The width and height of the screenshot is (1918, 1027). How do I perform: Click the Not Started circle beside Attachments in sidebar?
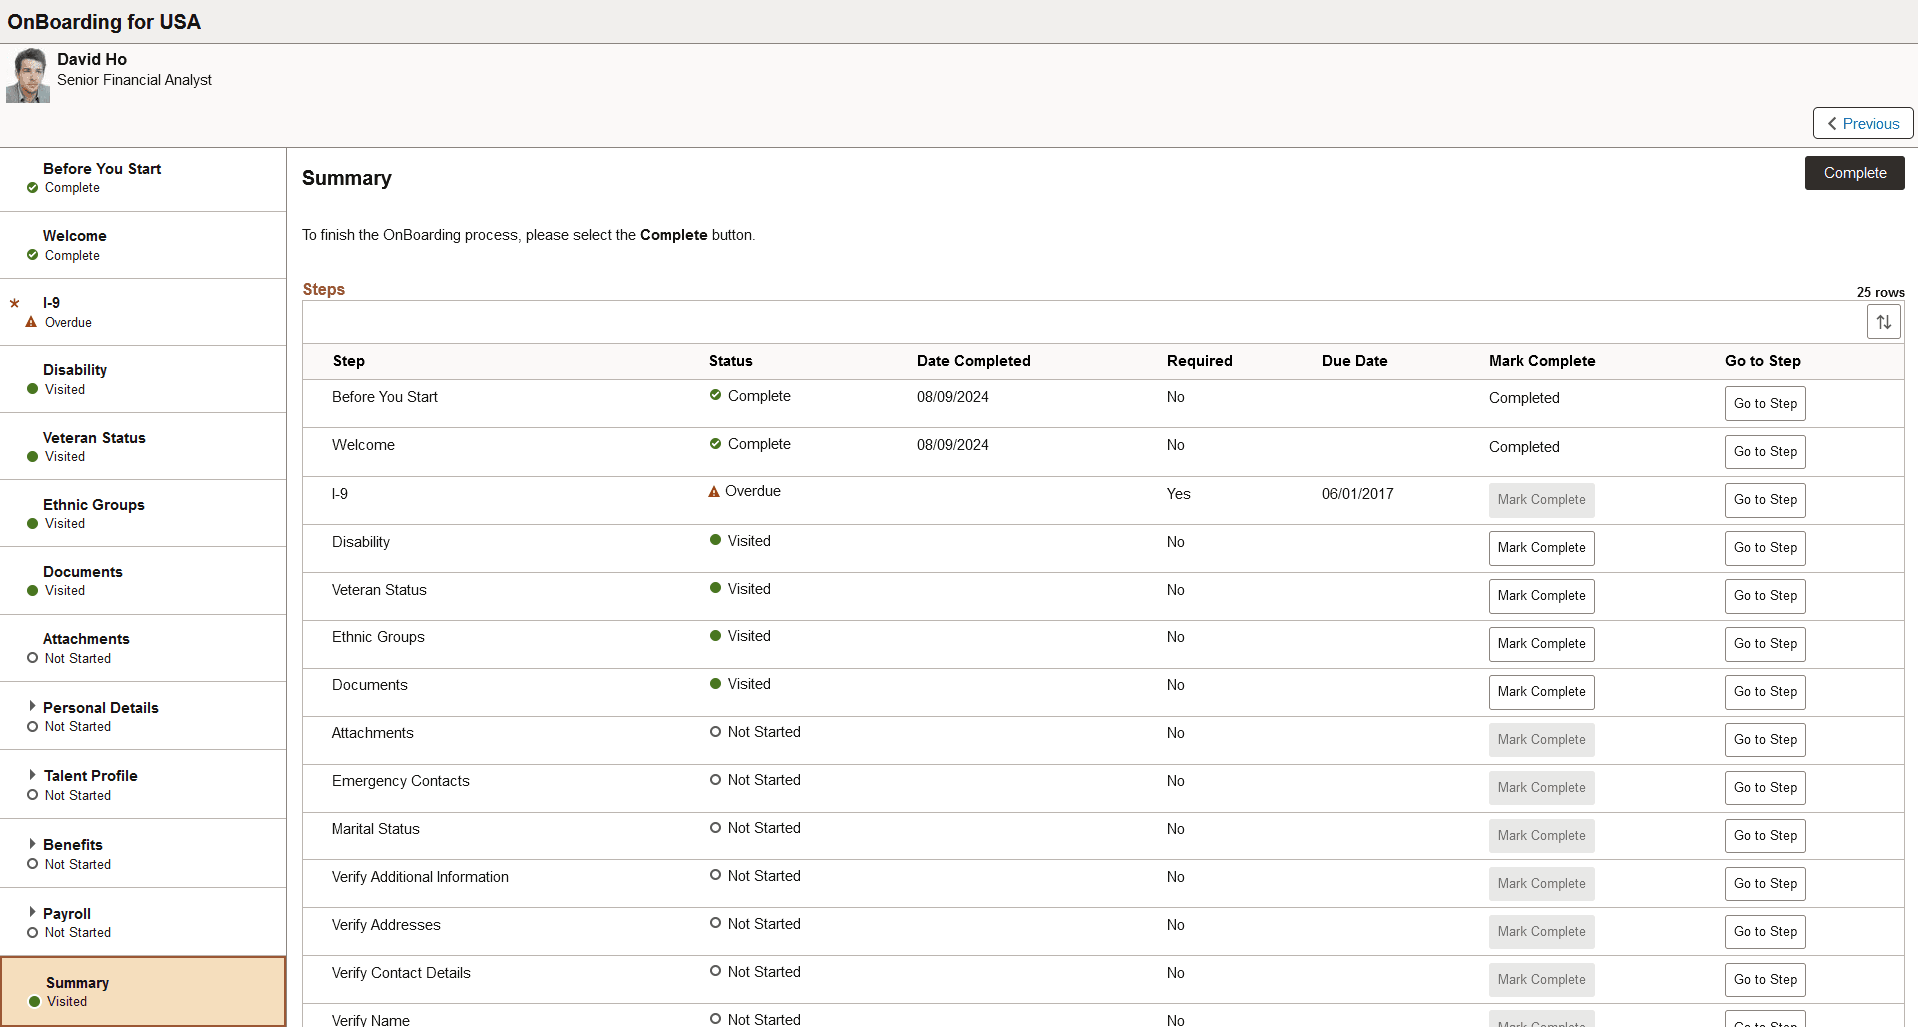pos(32,658)
